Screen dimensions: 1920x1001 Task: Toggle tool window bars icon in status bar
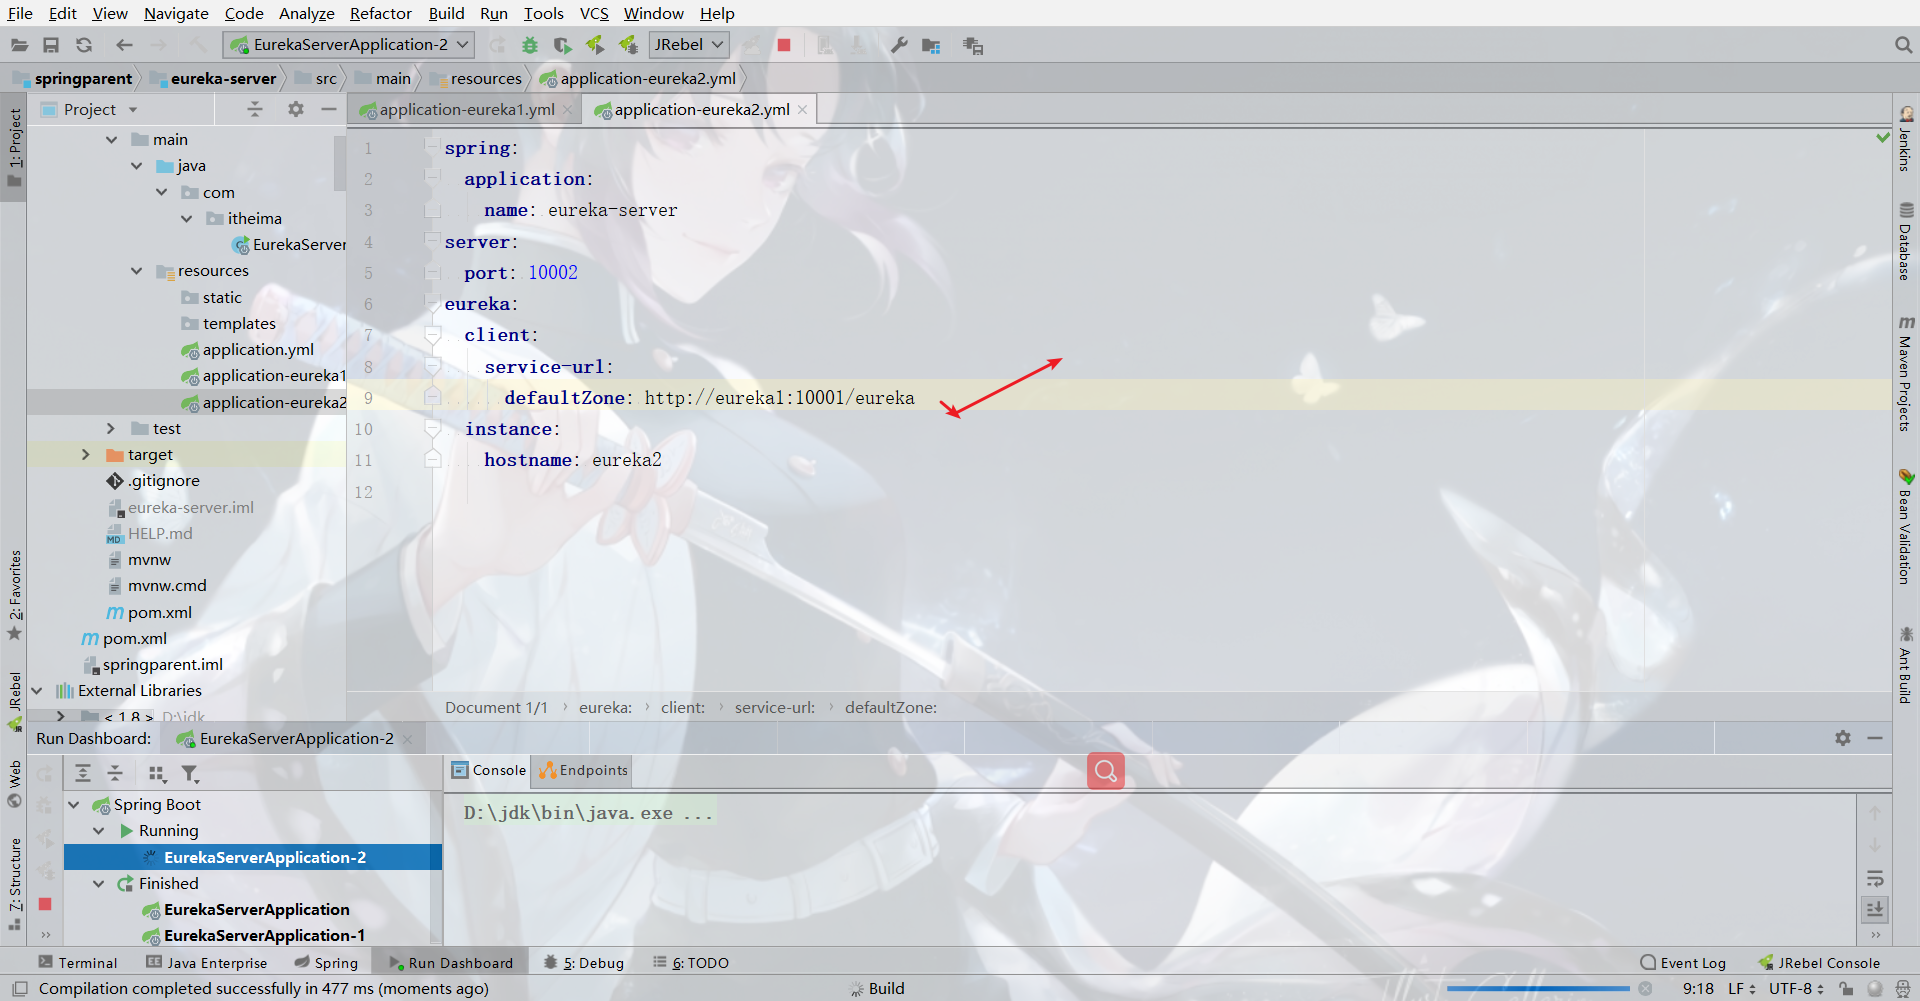click(x=19, y=989)
